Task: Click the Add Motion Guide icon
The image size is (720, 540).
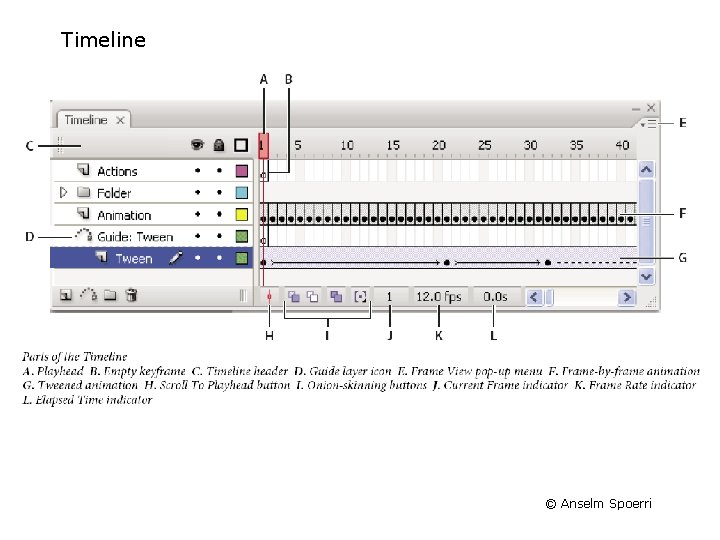Action: click(x=89, y=294)
